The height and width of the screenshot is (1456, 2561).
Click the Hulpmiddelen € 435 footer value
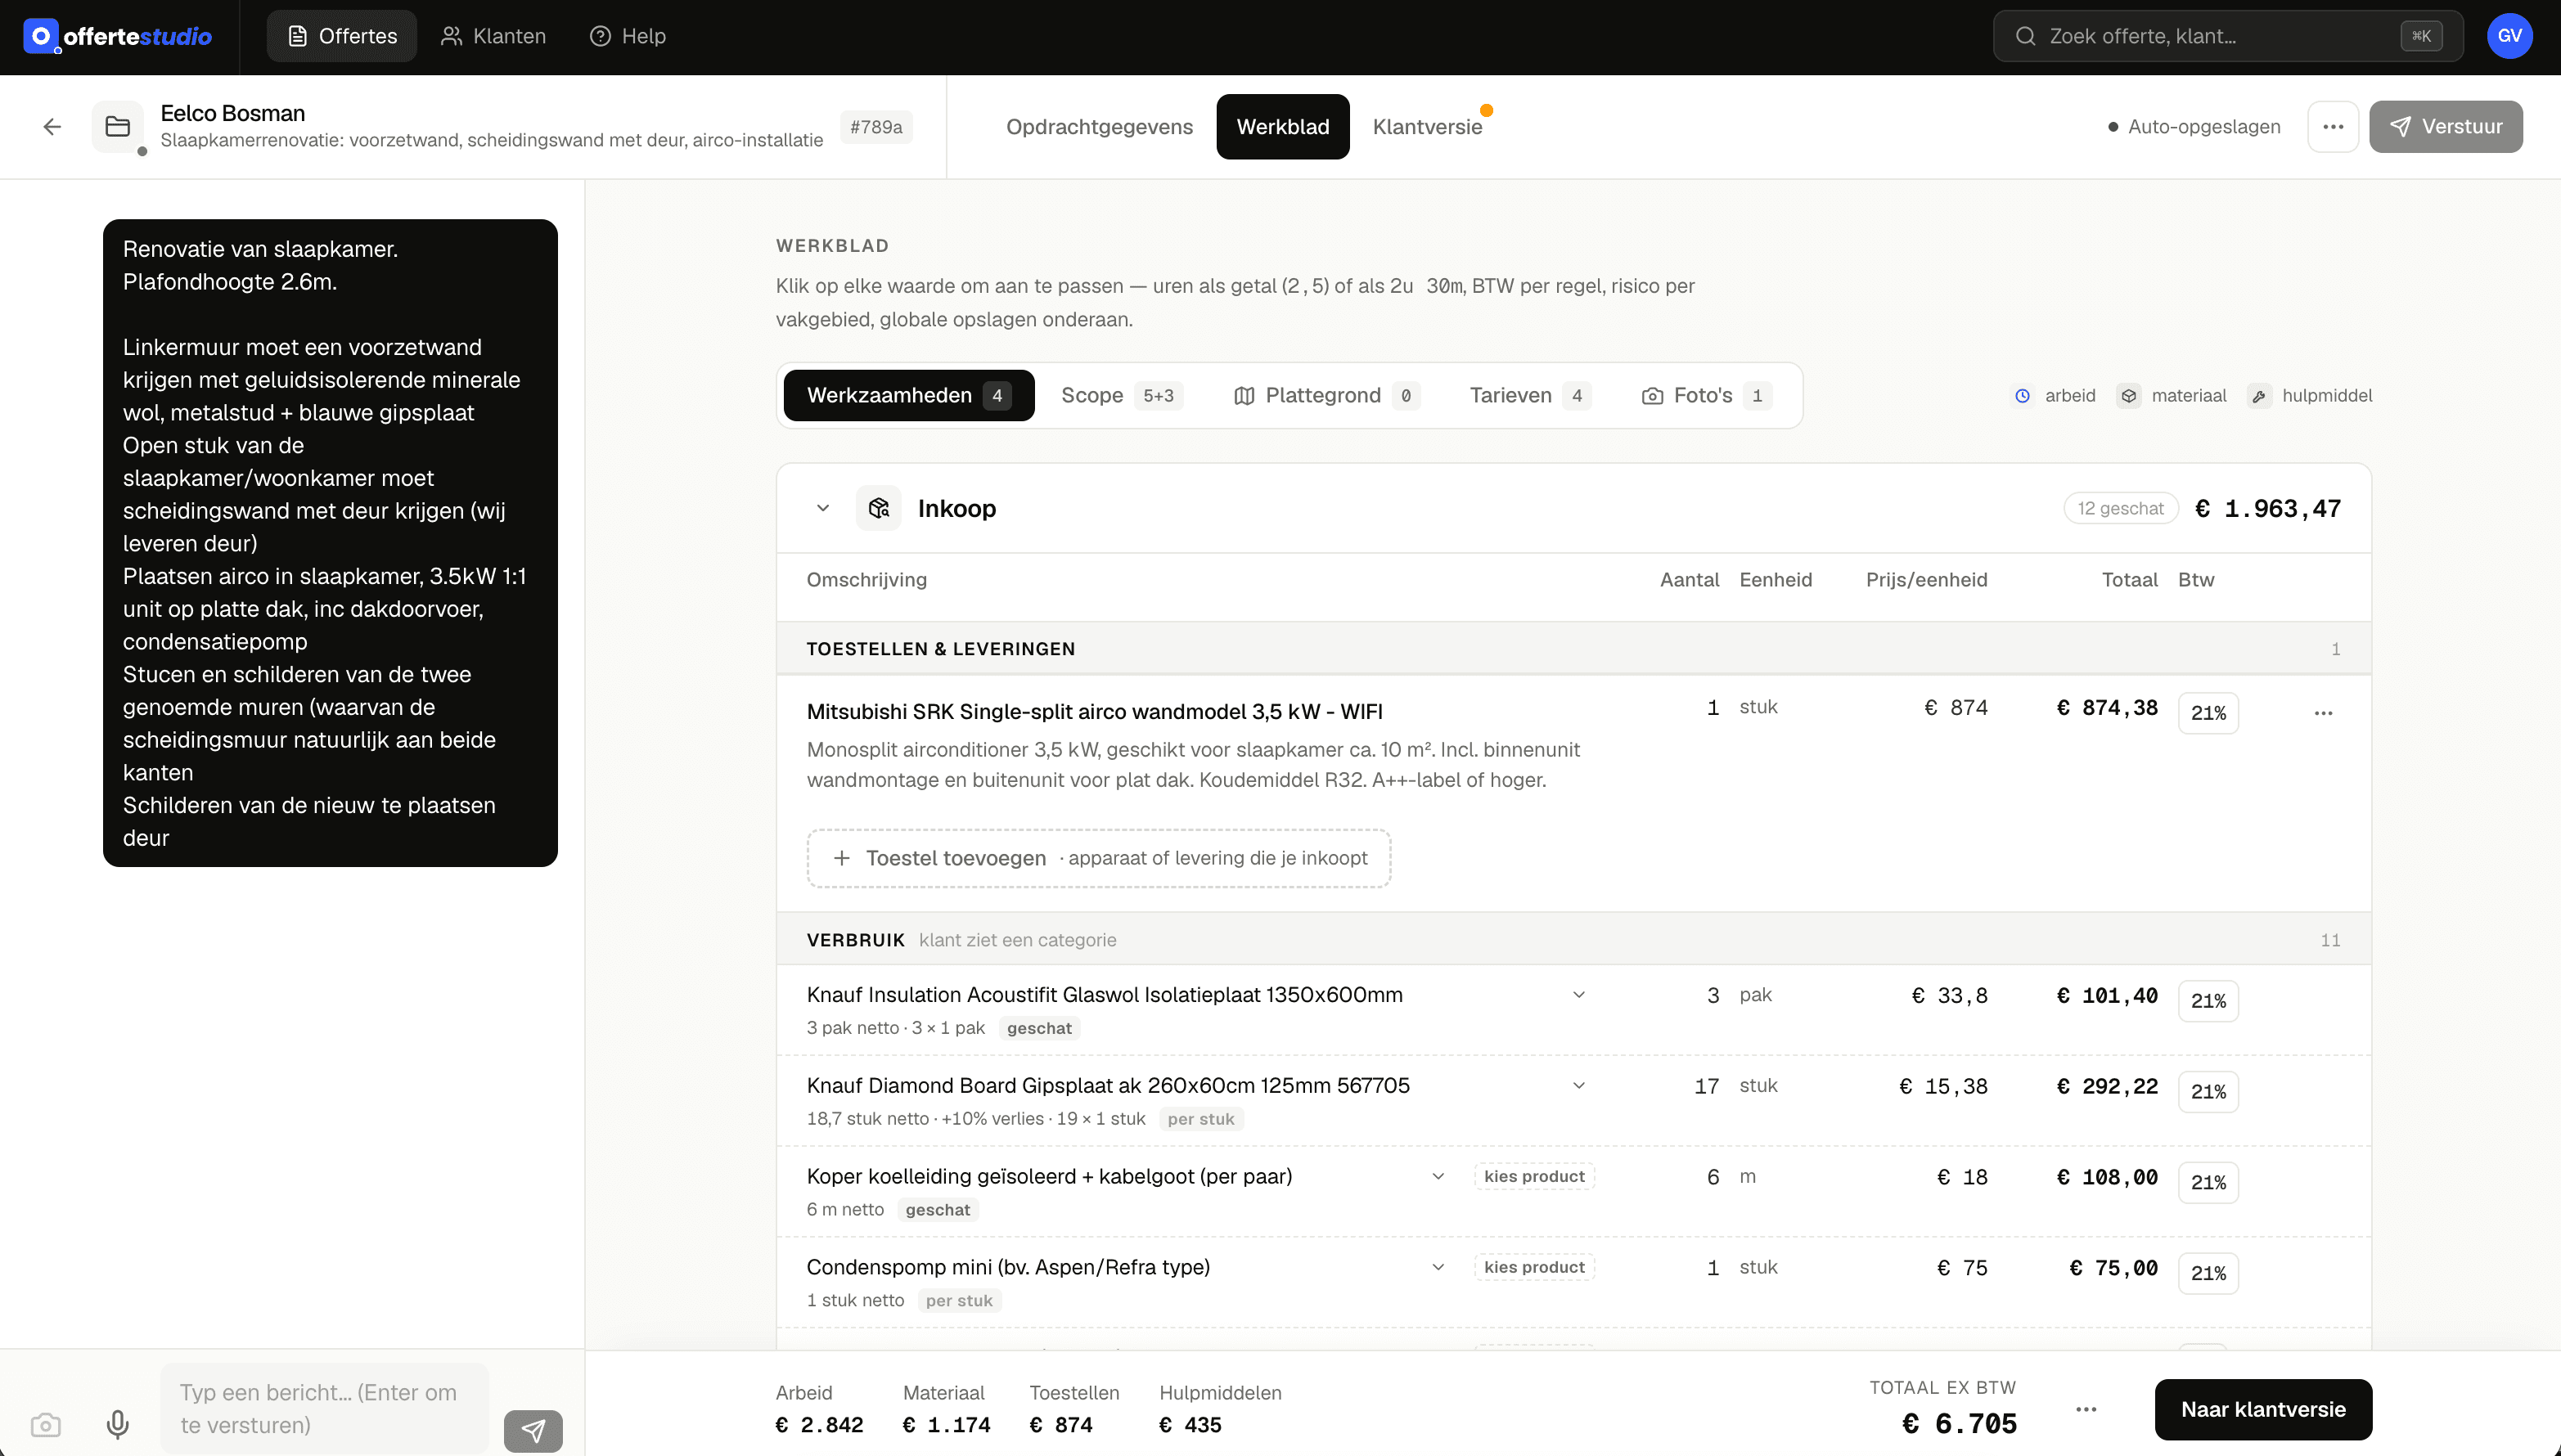pos(1190,1425)
